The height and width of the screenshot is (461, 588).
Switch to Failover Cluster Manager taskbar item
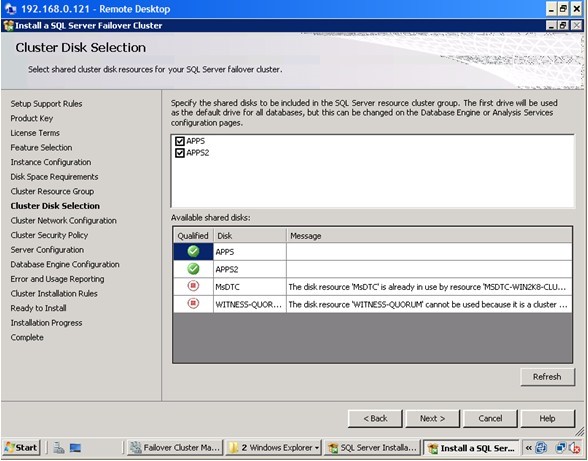pyautogui.click(x=175, y=448)
